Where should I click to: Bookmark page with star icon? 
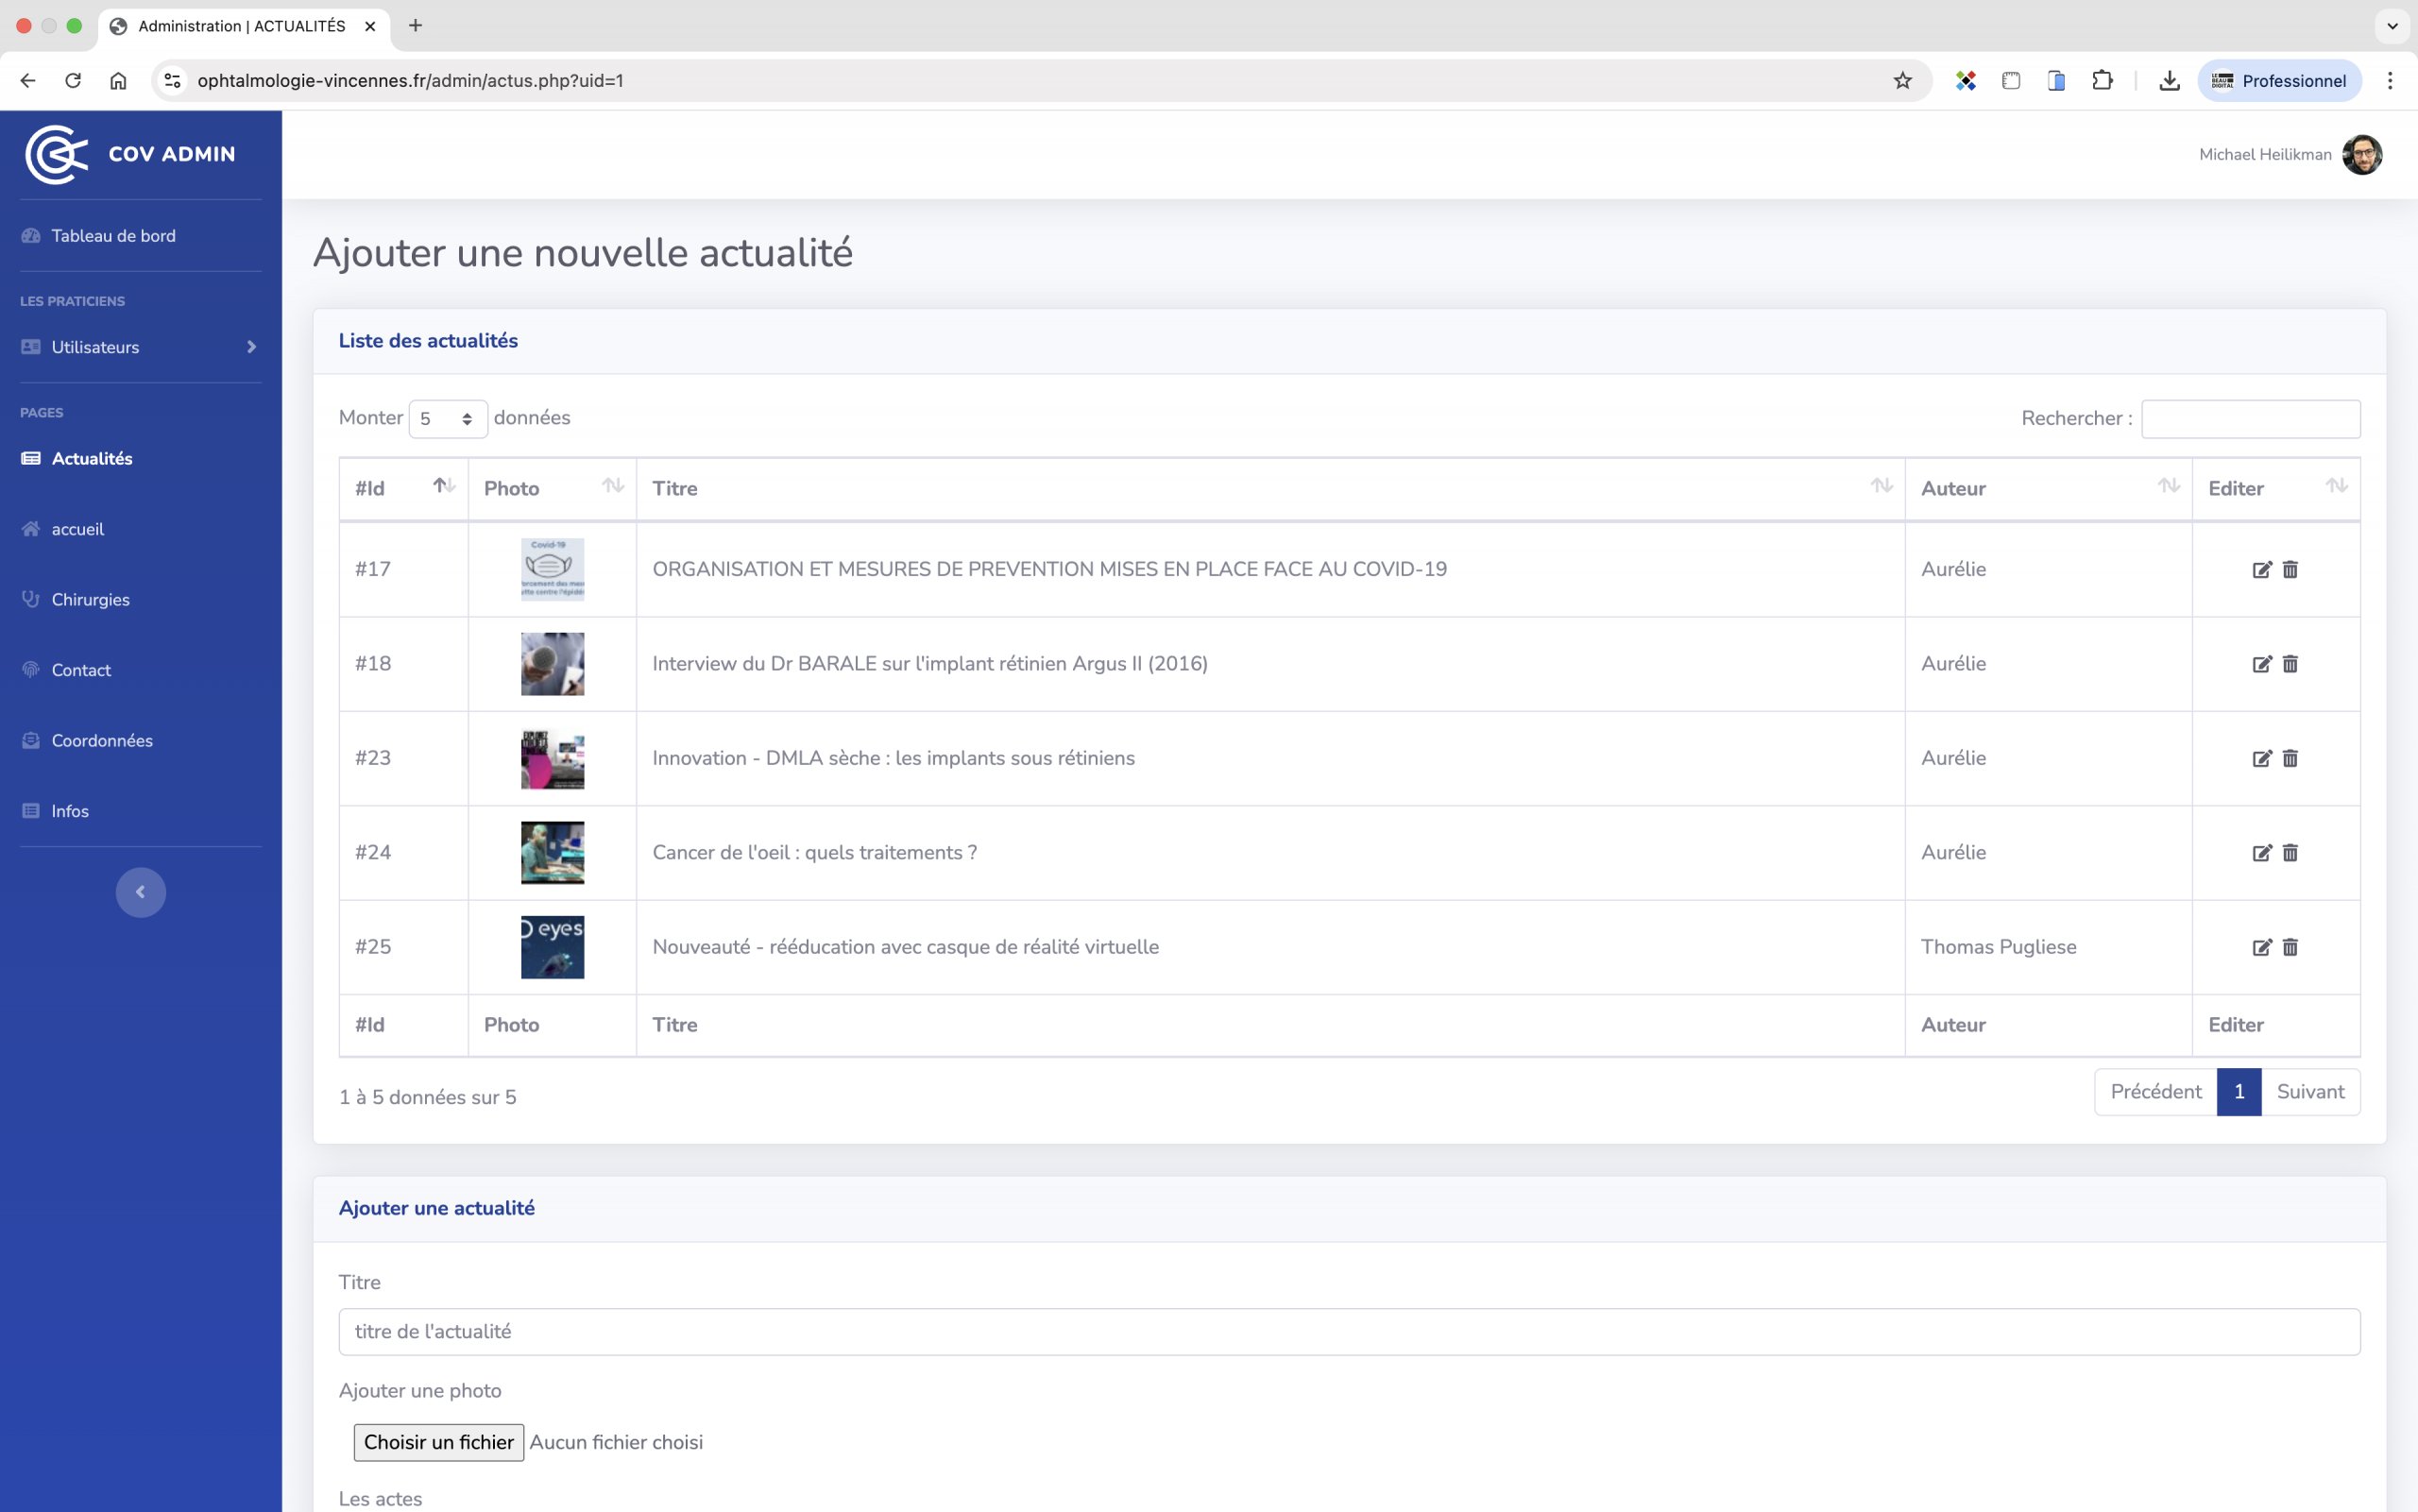pos(1902,81)
